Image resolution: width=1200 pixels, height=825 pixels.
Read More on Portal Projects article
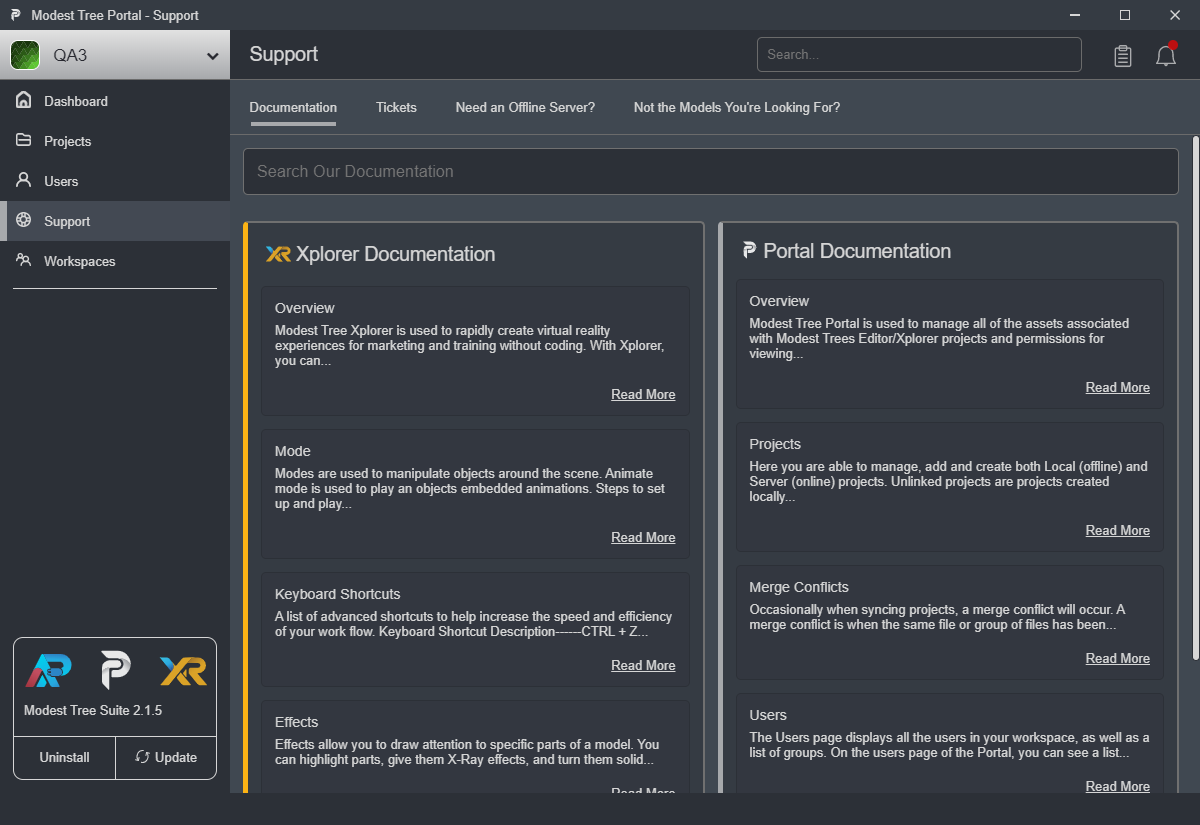[x=1118, y=530]
